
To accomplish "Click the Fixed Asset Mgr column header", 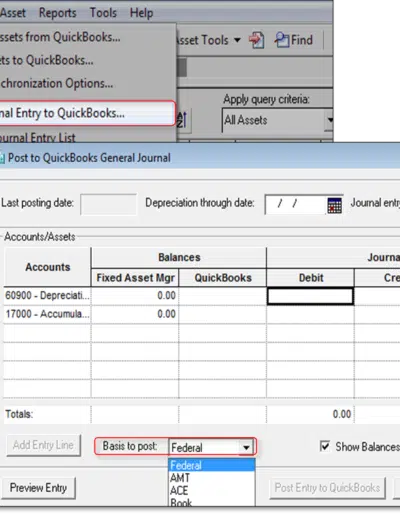I will coord(135,278).
